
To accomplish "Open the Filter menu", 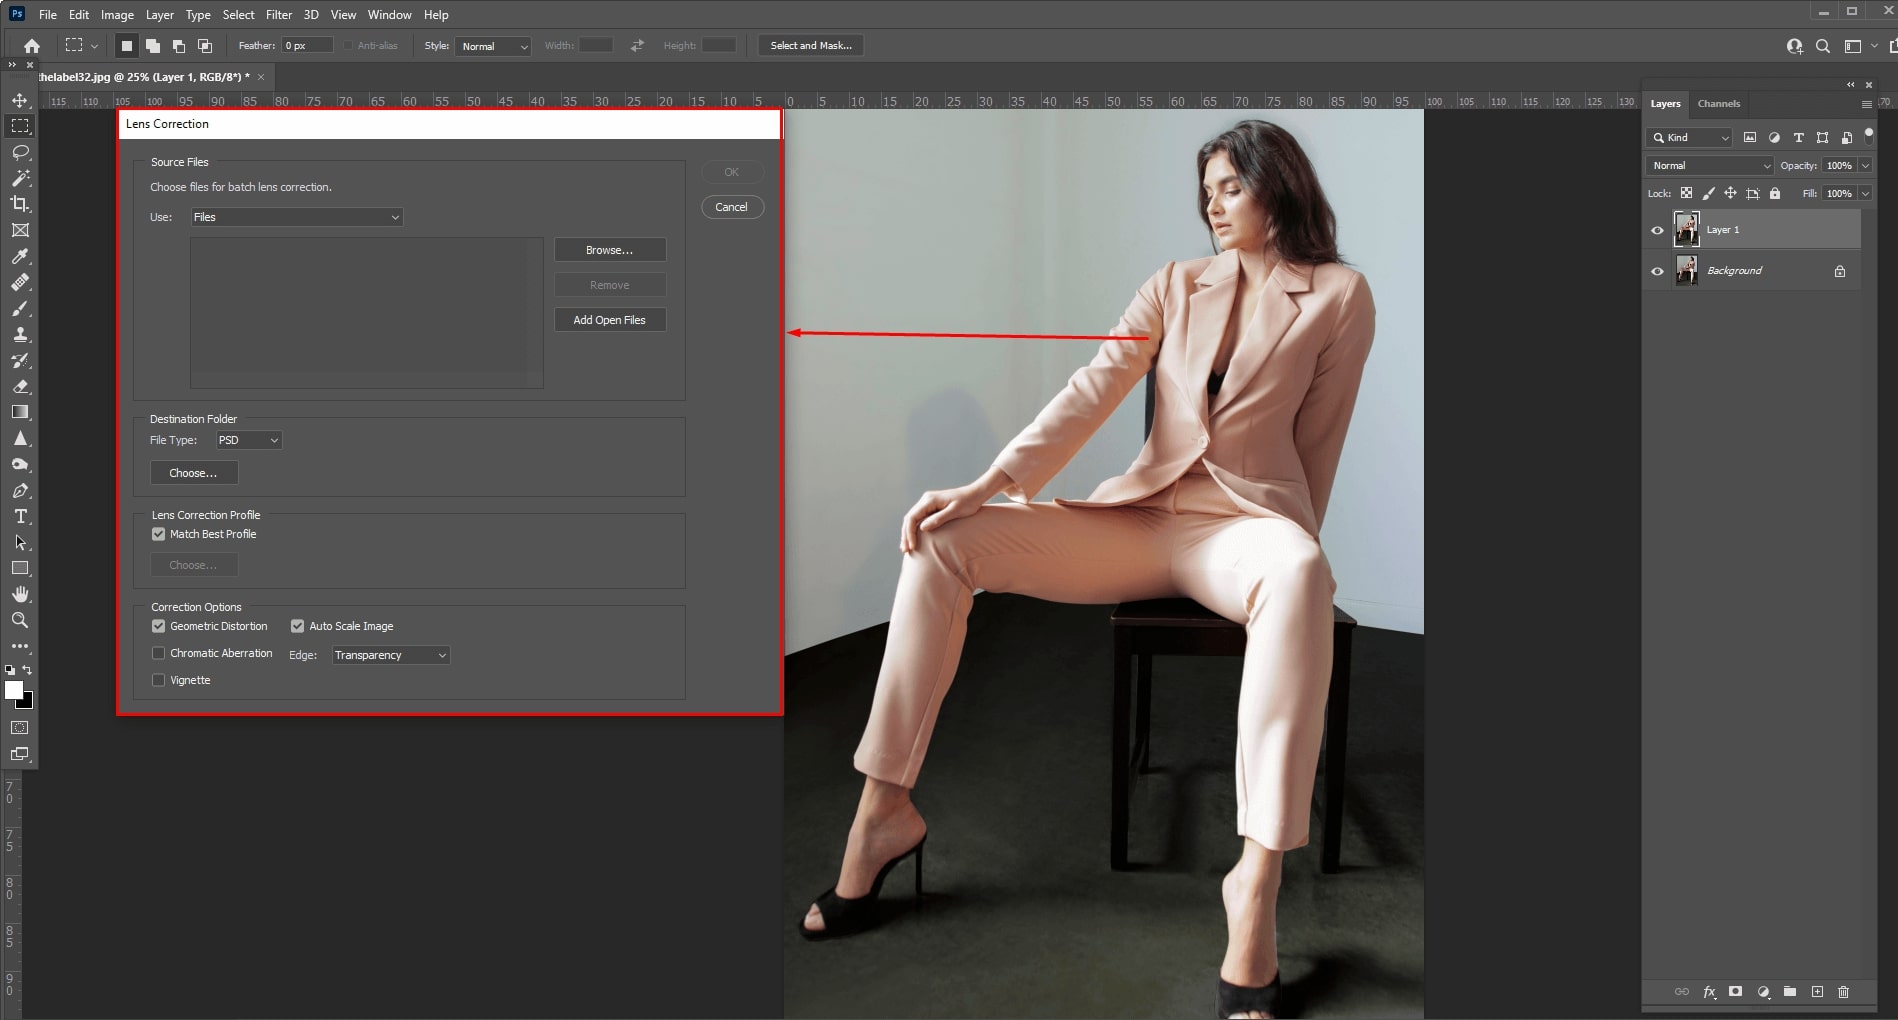I will (x=278, y=14).
